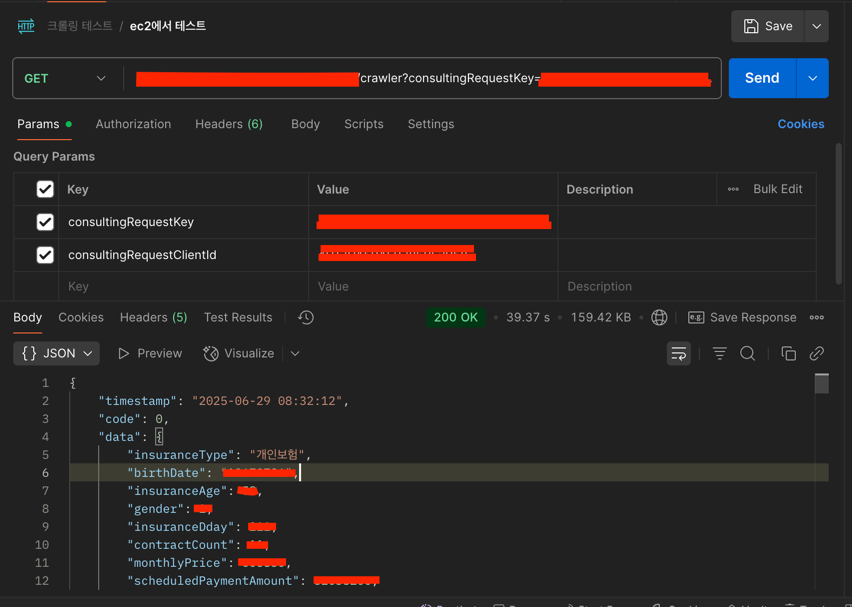Viewport: 852px width, 607px height.
Task: Click the 200 OK status badge
Action: (455, 317)
